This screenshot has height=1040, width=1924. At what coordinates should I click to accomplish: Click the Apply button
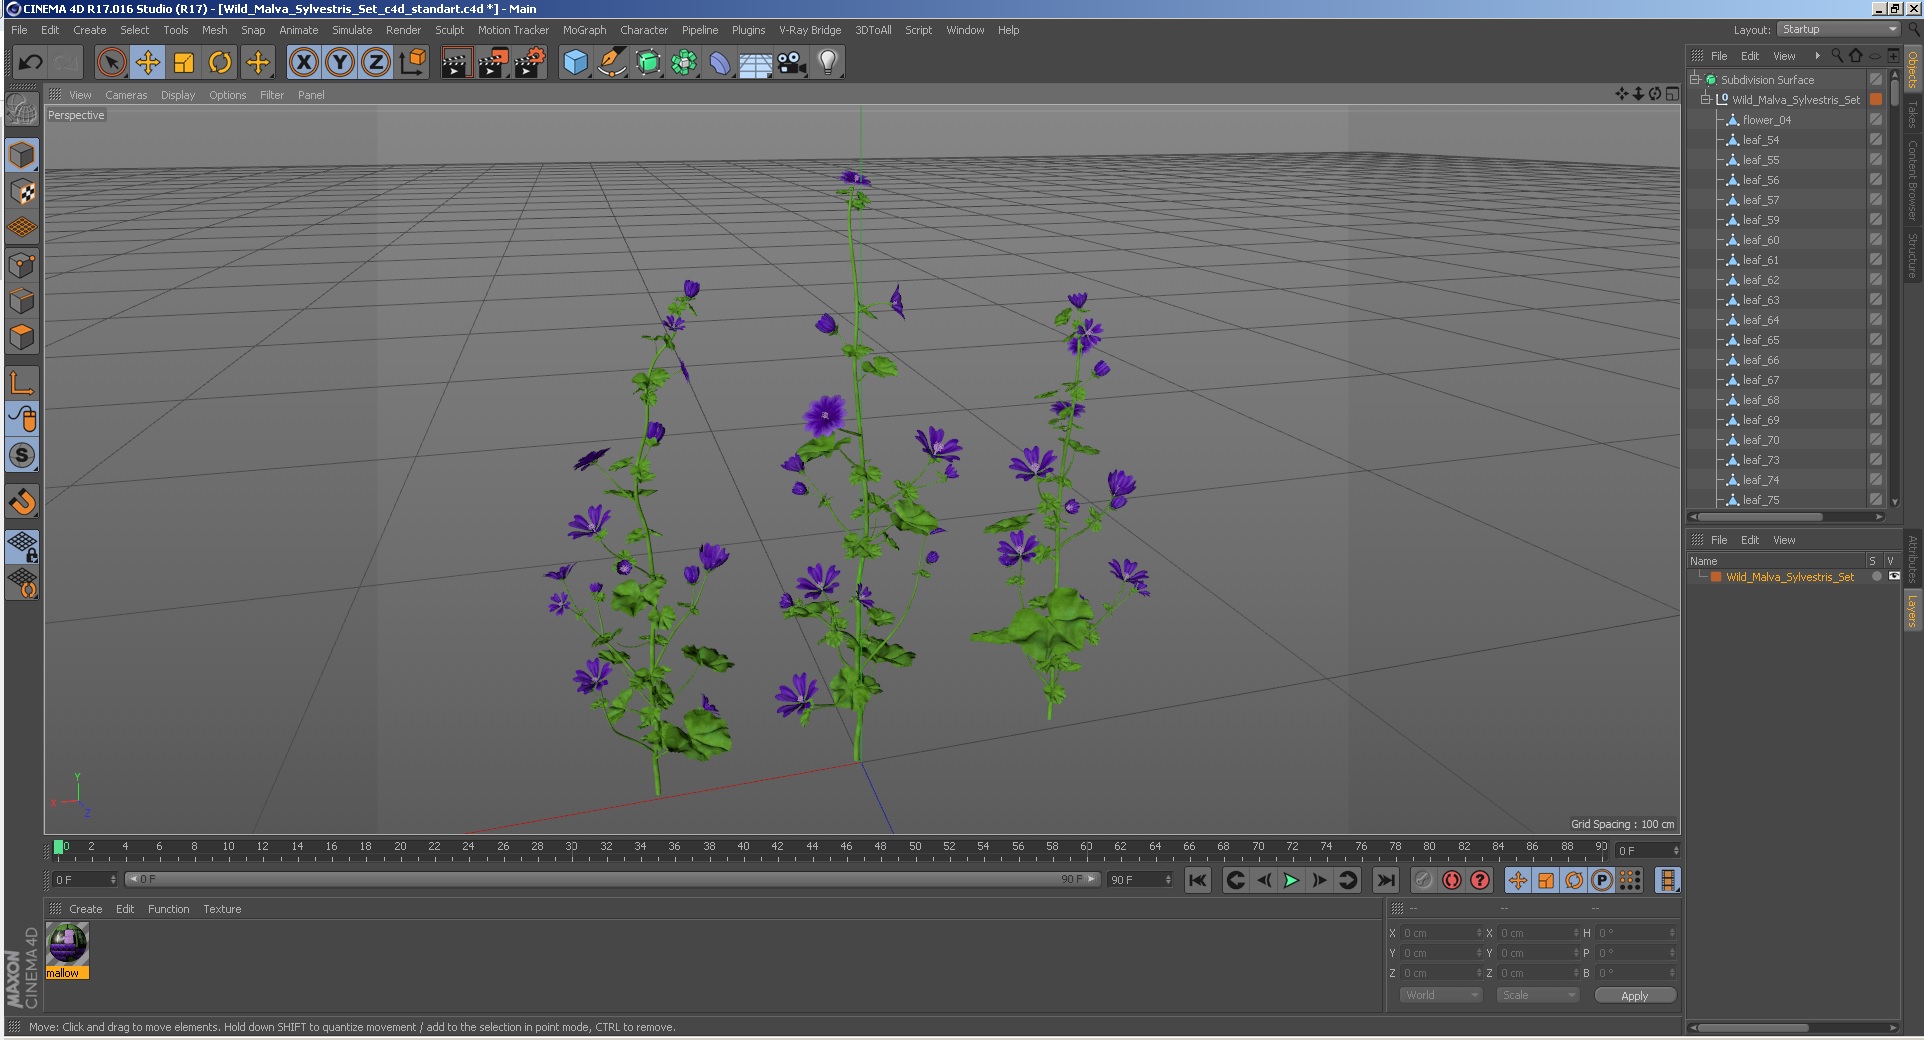point(1634,995)
